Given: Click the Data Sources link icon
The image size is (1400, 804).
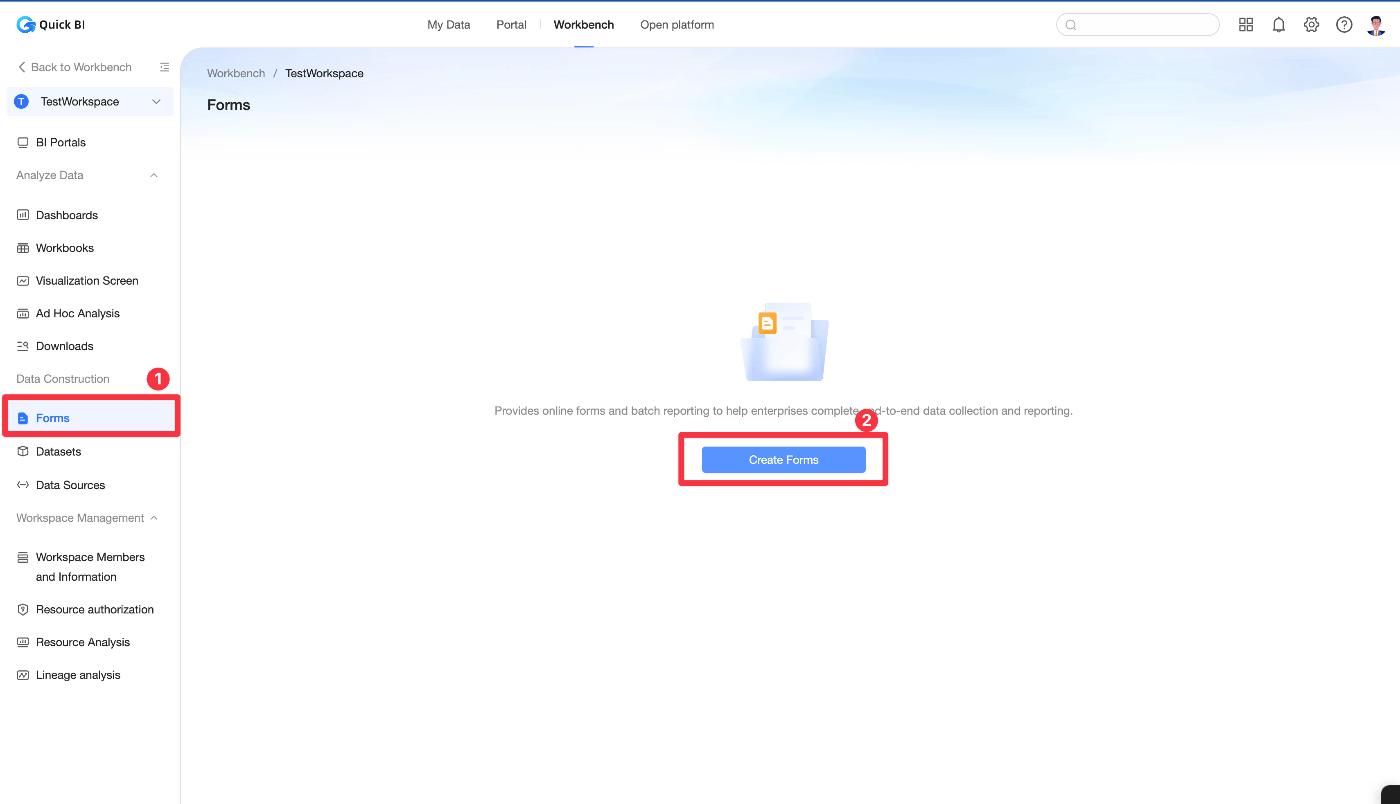Looking at the screenshot, I should pos(23,485).
